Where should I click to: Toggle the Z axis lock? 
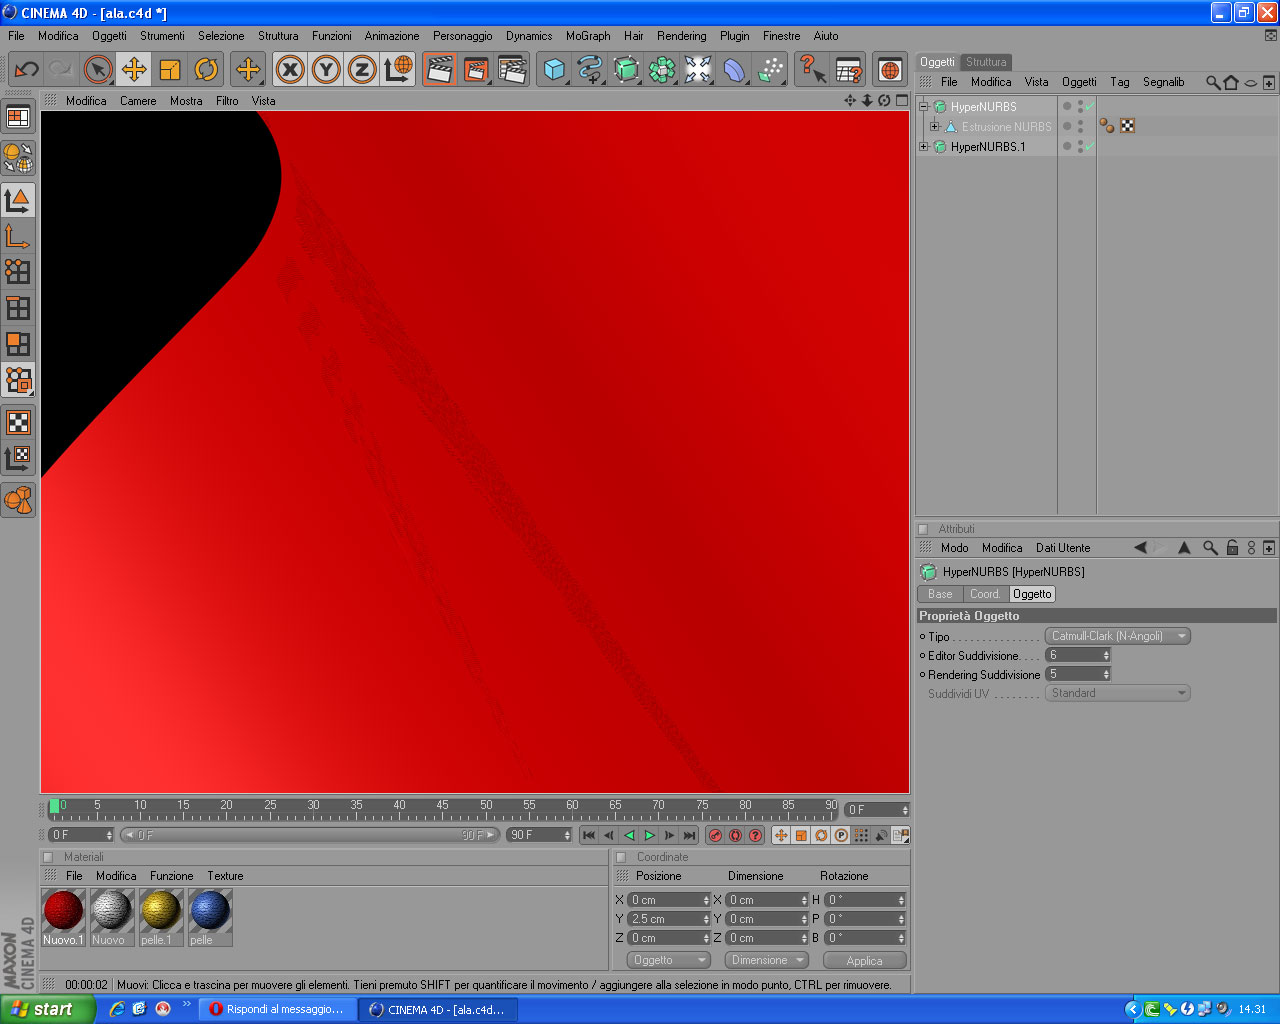click(x=362, y=69)
